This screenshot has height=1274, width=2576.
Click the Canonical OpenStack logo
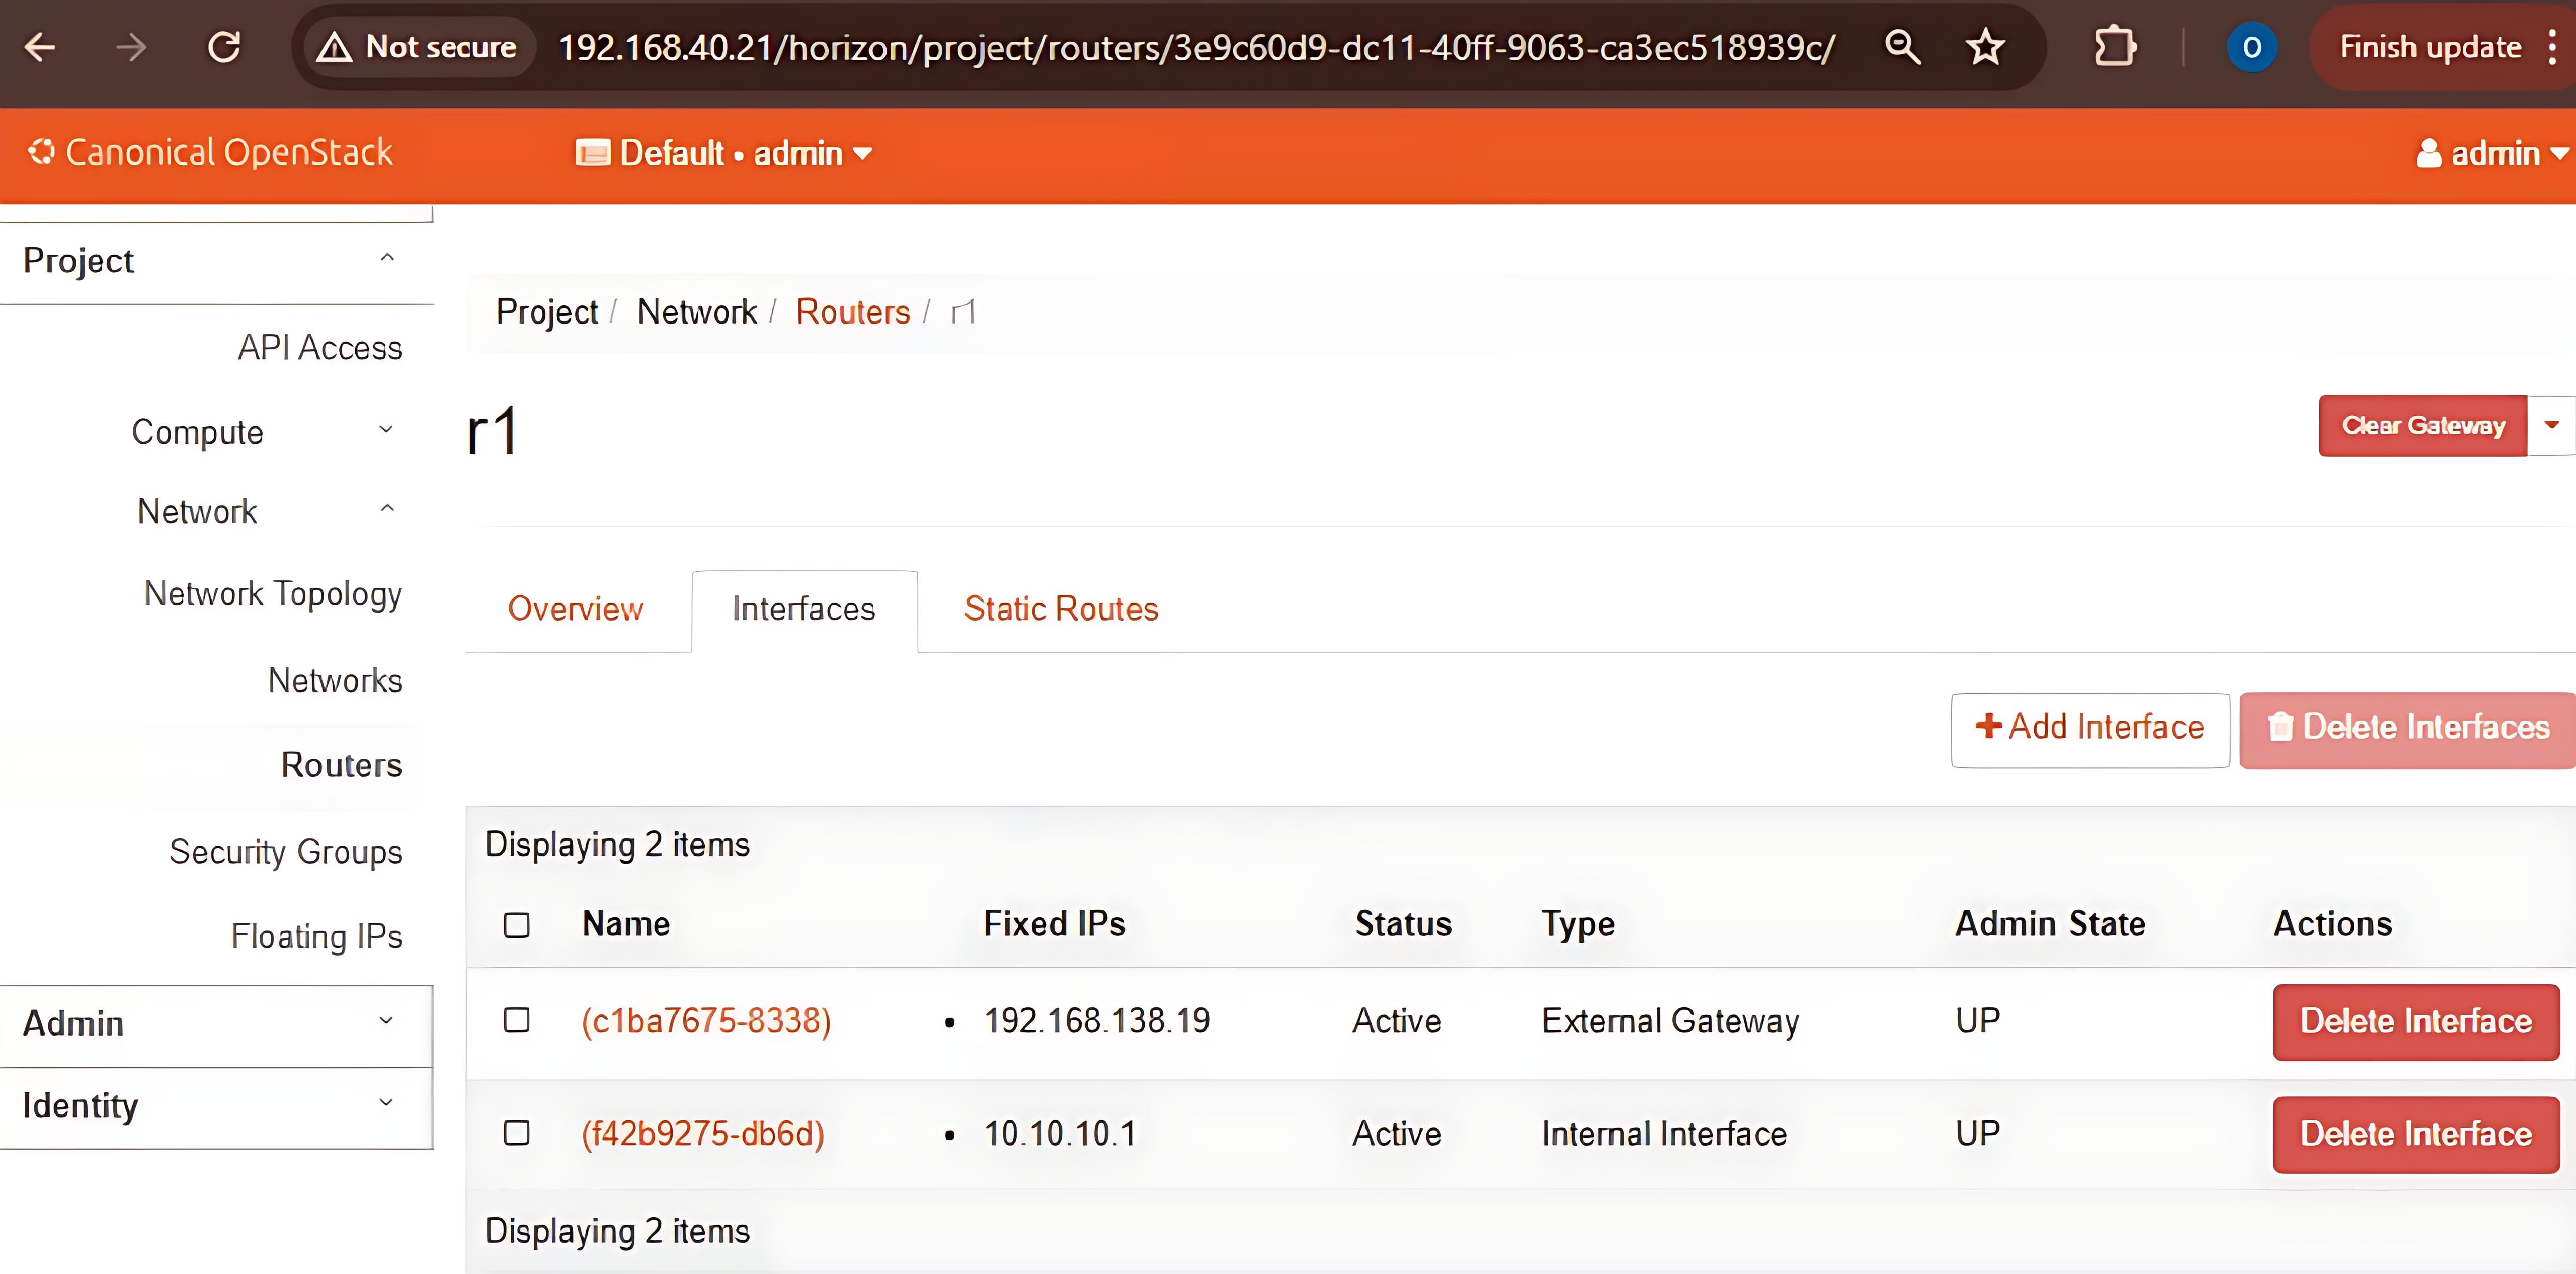pos(211,153)
